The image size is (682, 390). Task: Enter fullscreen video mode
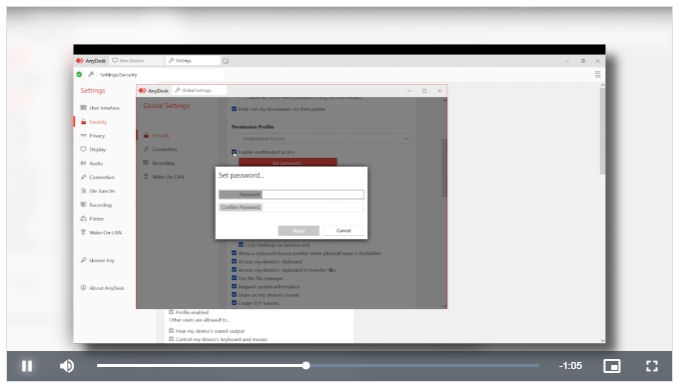(x=652, y=366)
